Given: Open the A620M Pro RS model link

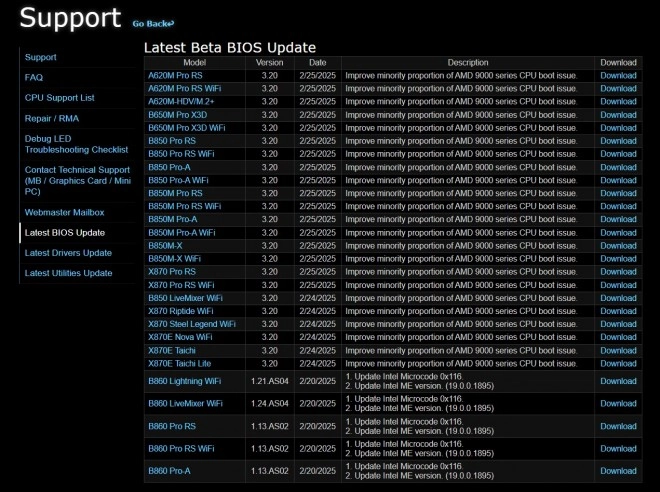Looking at the screenshot, I should click(x=175, y=76).
